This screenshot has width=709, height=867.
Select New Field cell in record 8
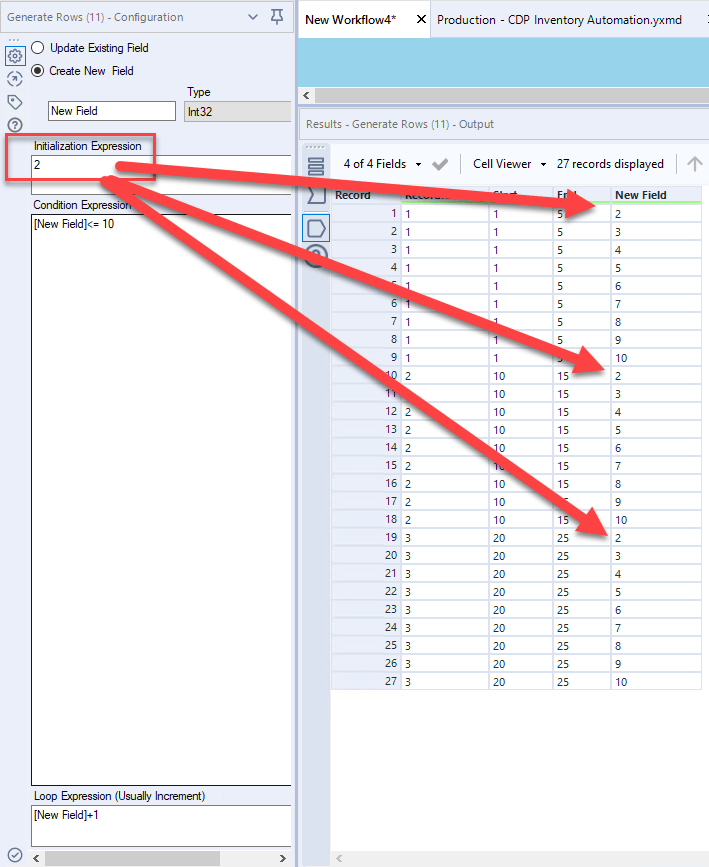click(656, 340)
